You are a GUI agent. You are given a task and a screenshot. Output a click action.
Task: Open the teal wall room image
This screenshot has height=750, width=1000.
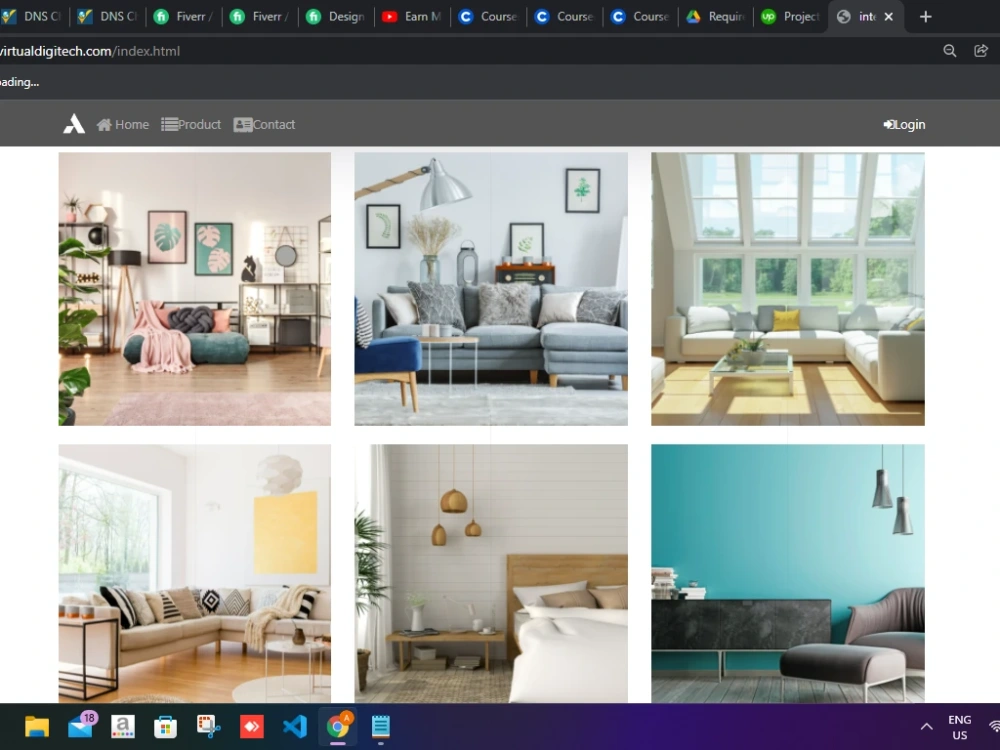788,573
